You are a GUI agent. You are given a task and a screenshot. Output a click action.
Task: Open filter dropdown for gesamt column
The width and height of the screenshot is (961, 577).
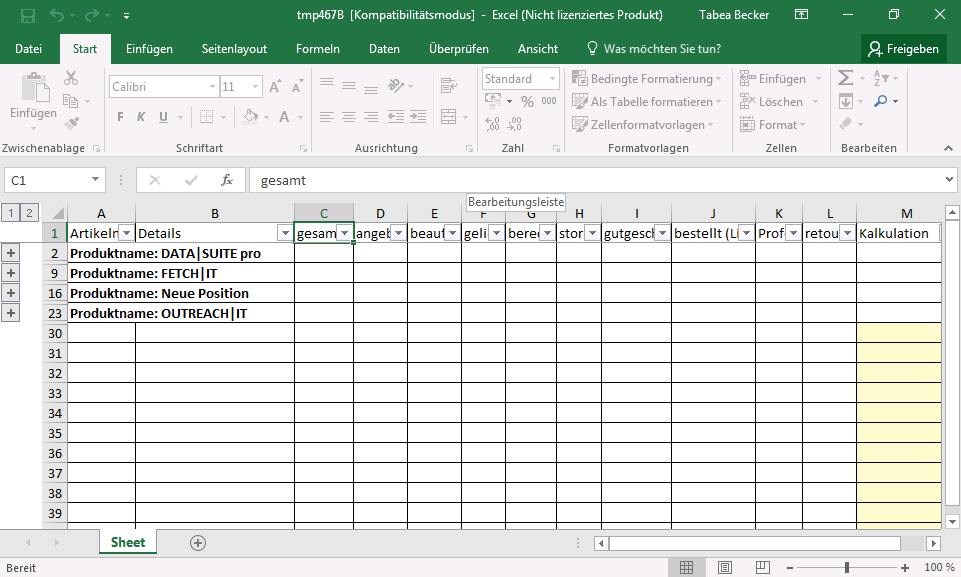coord(345,234)
